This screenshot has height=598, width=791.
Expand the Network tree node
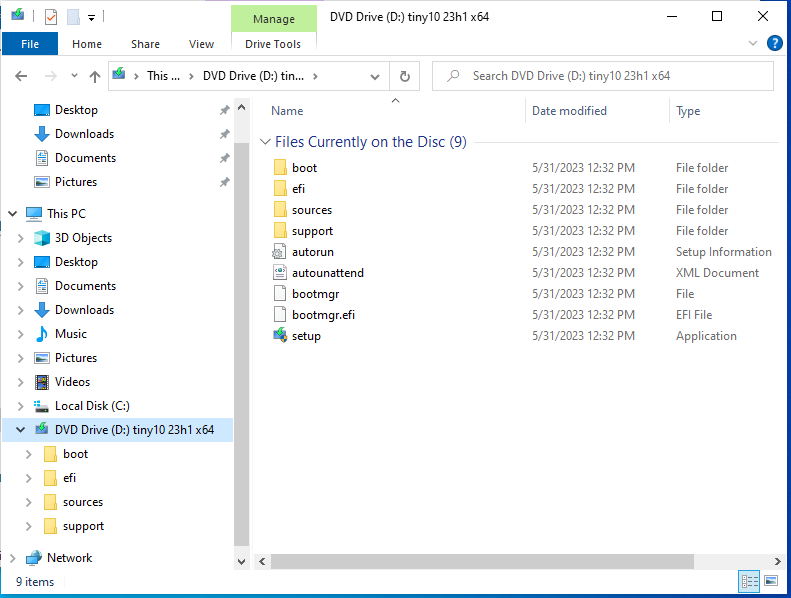(x=13, y=558)
